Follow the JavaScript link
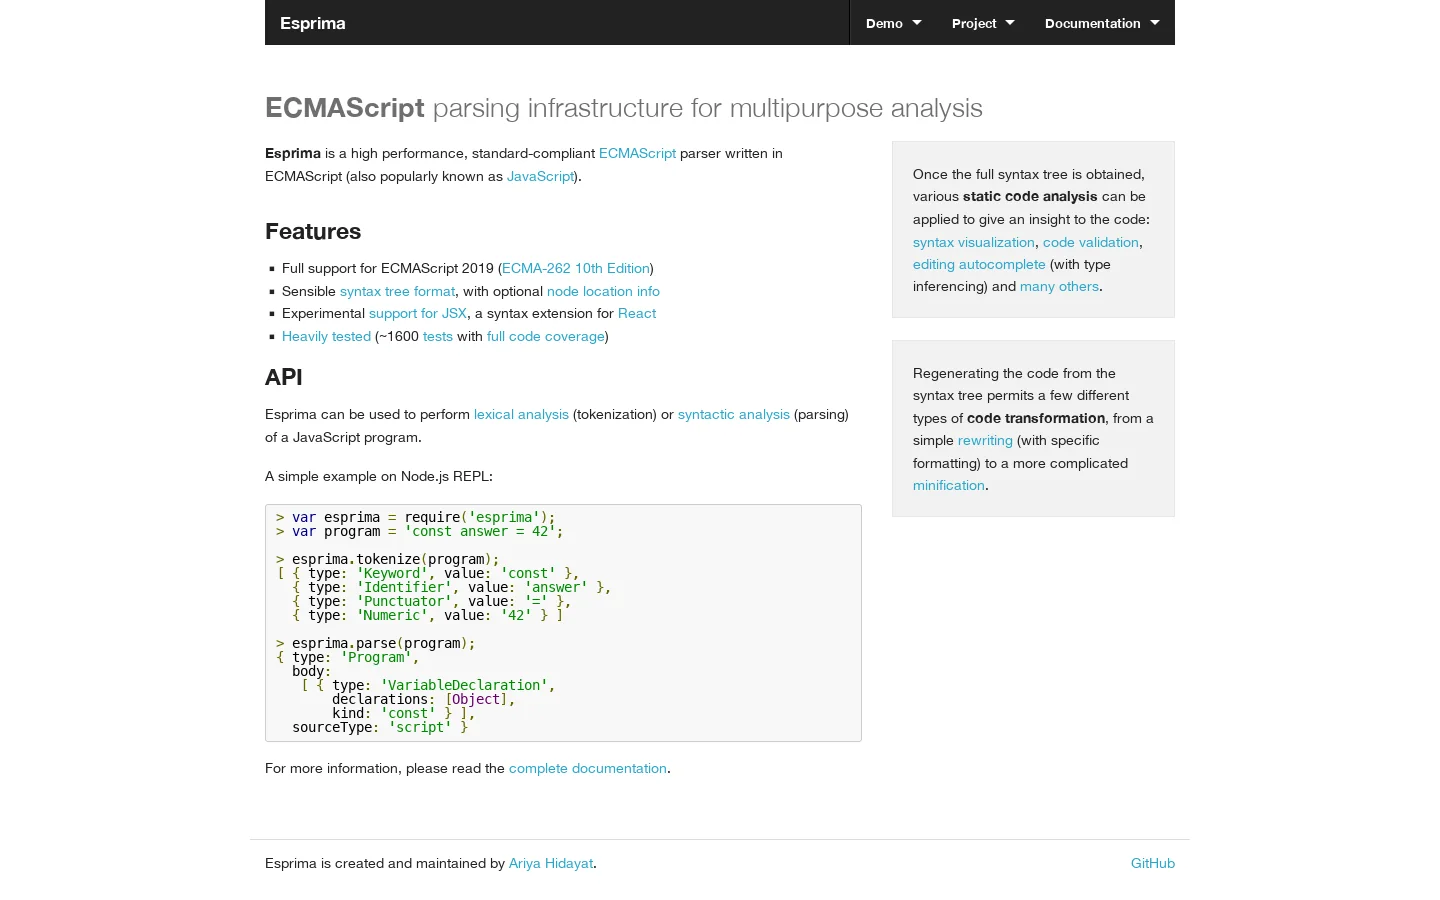This screenshot has width=1440, height=900. [540, 176]
